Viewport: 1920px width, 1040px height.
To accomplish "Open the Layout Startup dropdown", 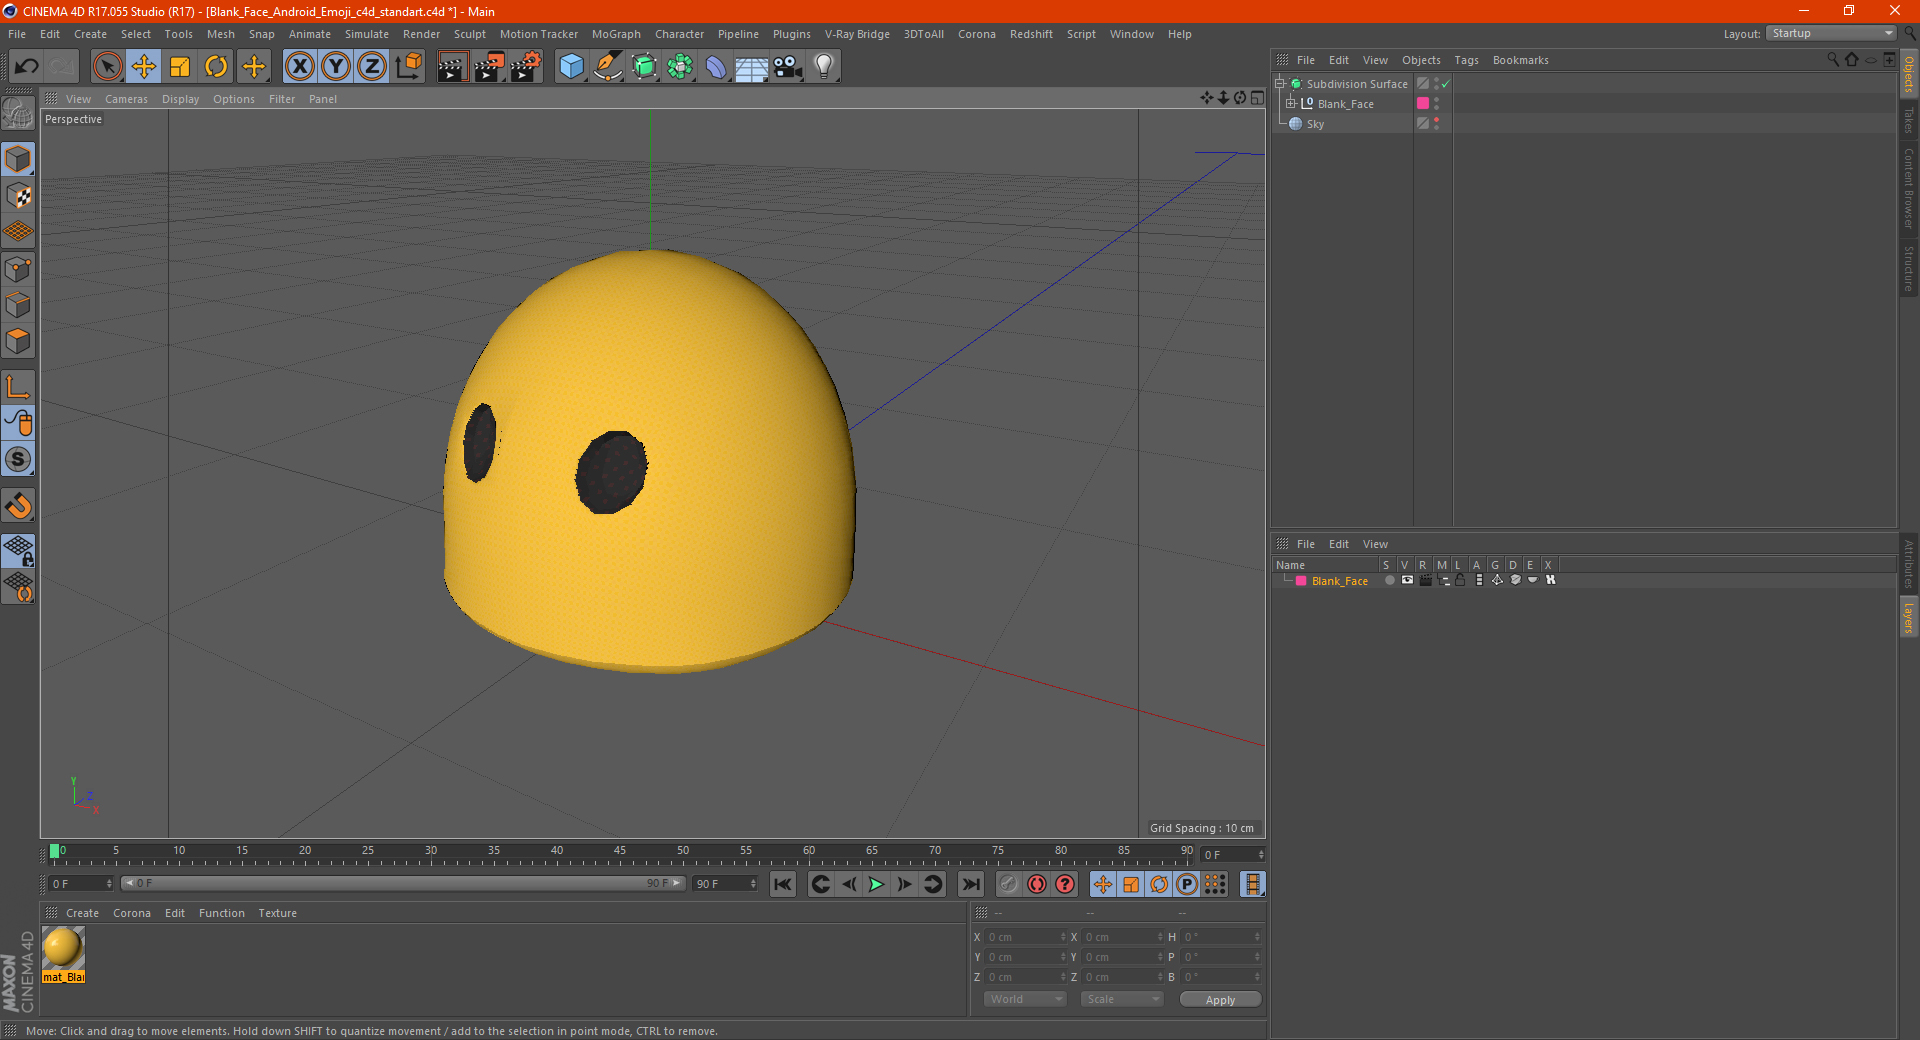I will tap(1832, 33).
